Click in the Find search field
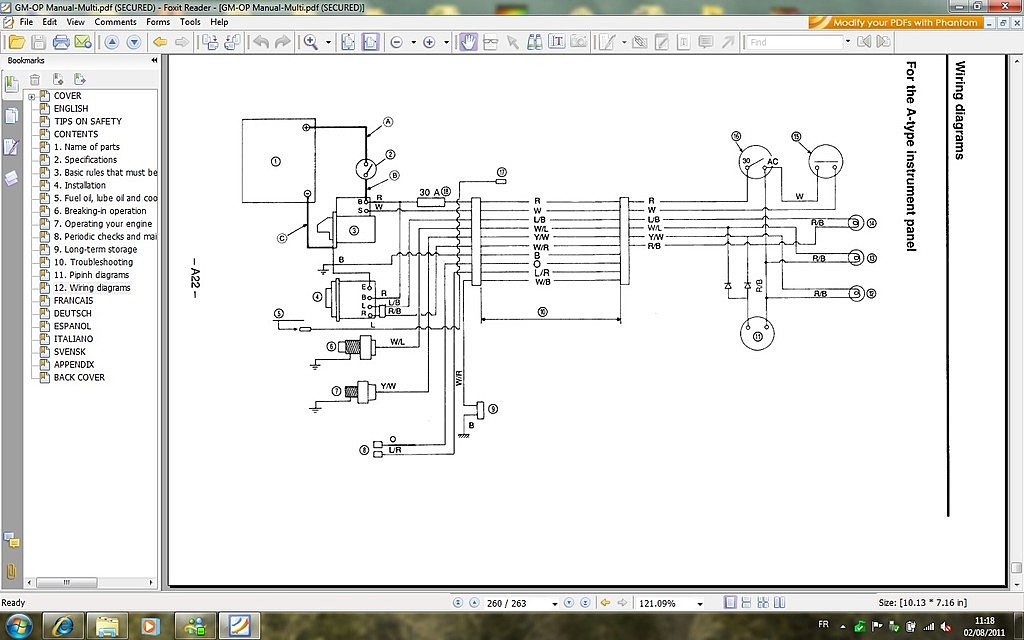 click(x=795, y=42)
